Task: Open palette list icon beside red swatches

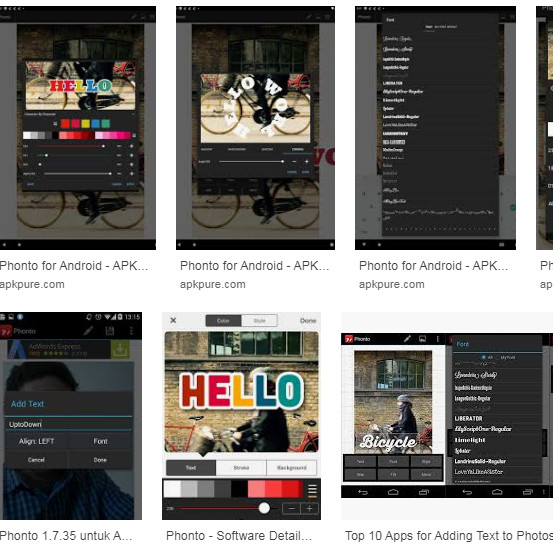Action: point(312,490)
